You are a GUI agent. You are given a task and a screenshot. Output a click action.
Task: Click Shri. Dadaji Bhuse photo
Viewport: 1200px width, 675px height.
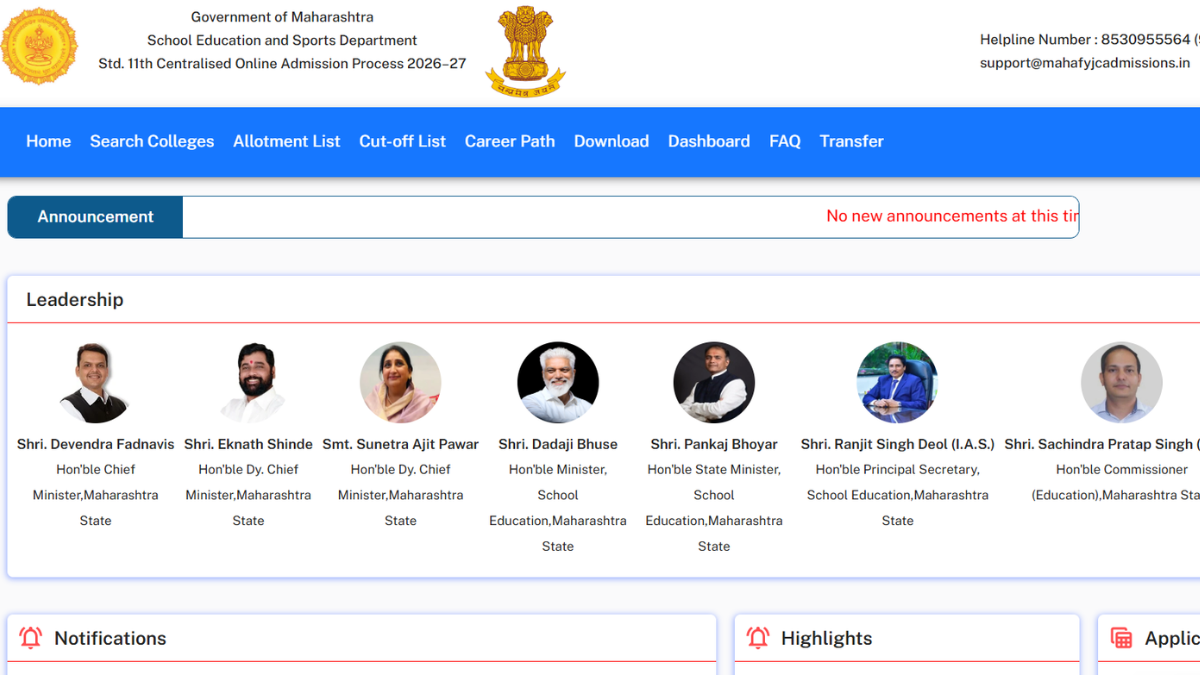558,383
